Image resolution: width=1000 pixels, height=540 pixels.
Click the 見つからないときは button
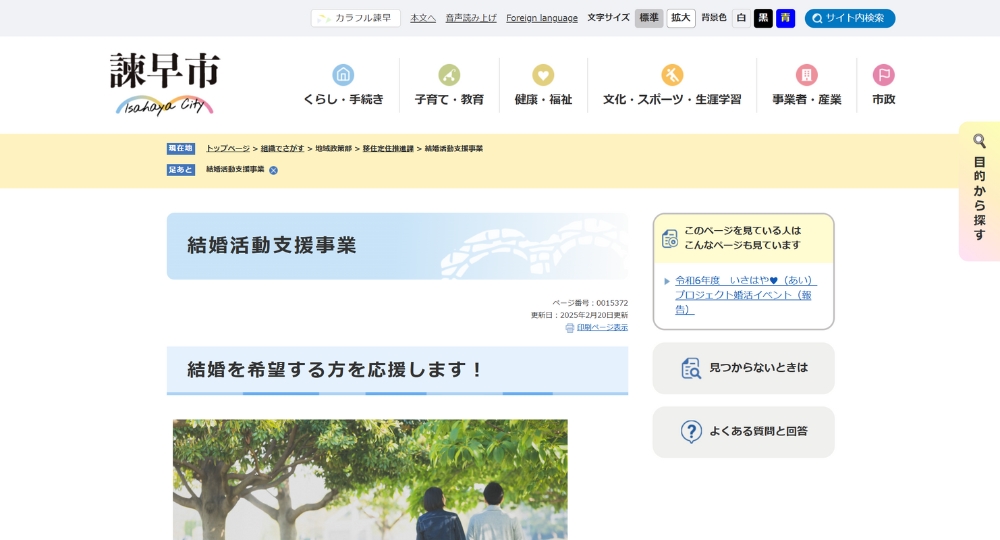pyautogui.click(x=744, y=369)
